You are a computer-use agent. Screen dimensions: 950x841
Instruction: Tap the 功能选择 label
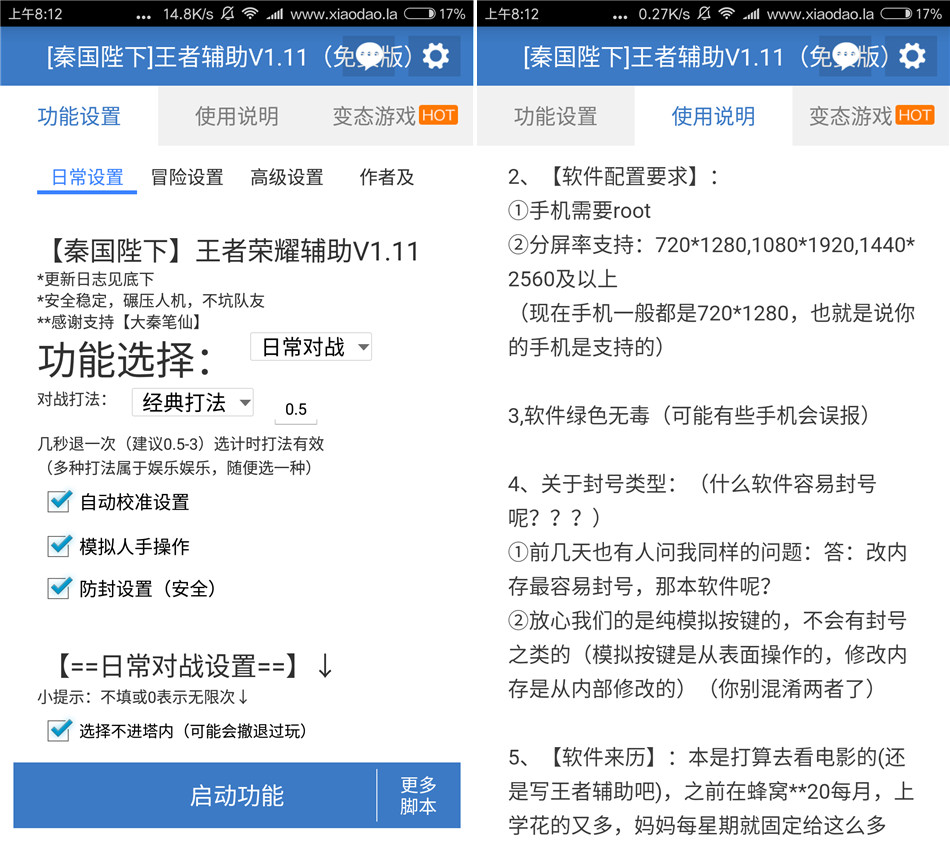click(x=125, y=359)
